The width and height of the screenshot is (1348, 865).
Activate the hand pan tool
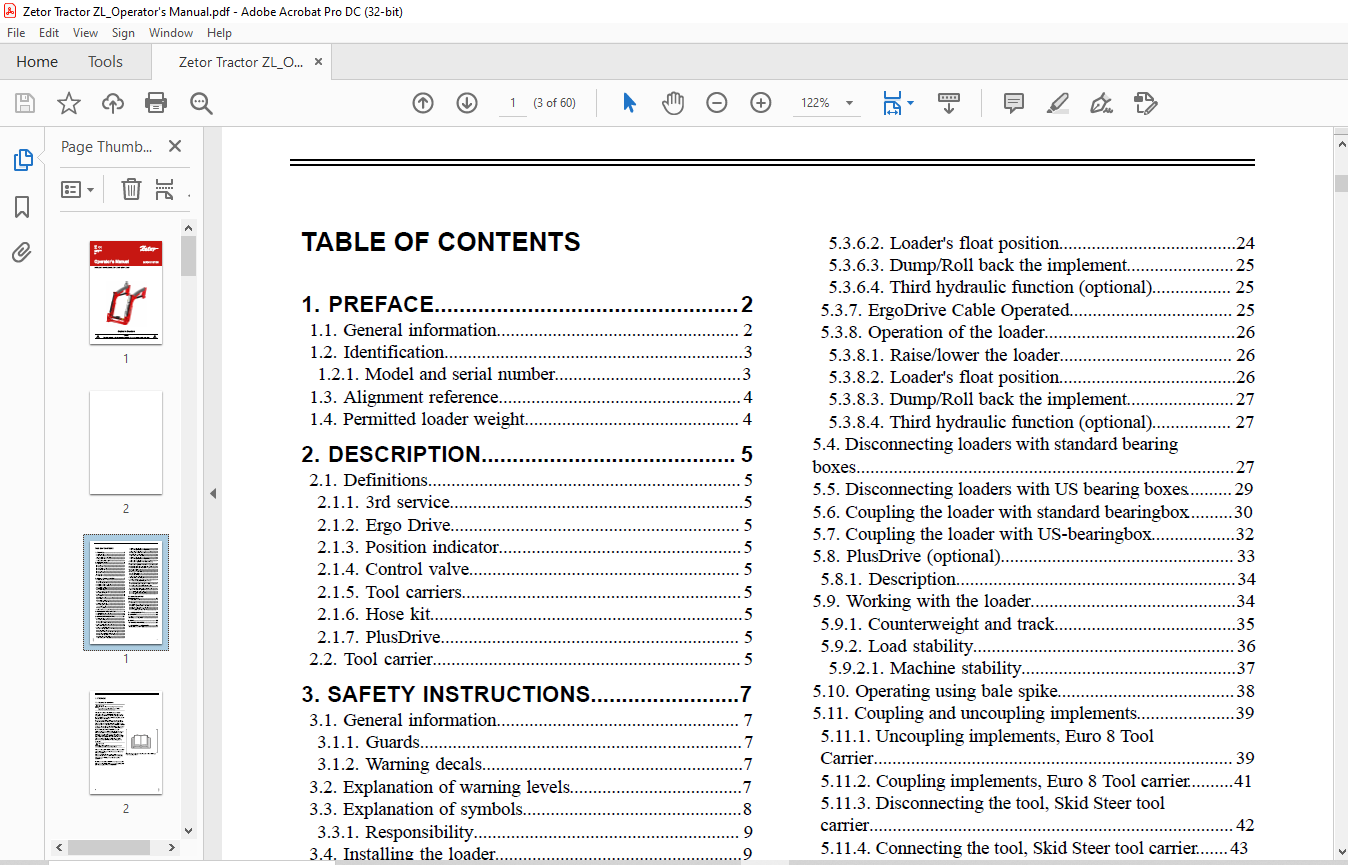coord(673,103)
